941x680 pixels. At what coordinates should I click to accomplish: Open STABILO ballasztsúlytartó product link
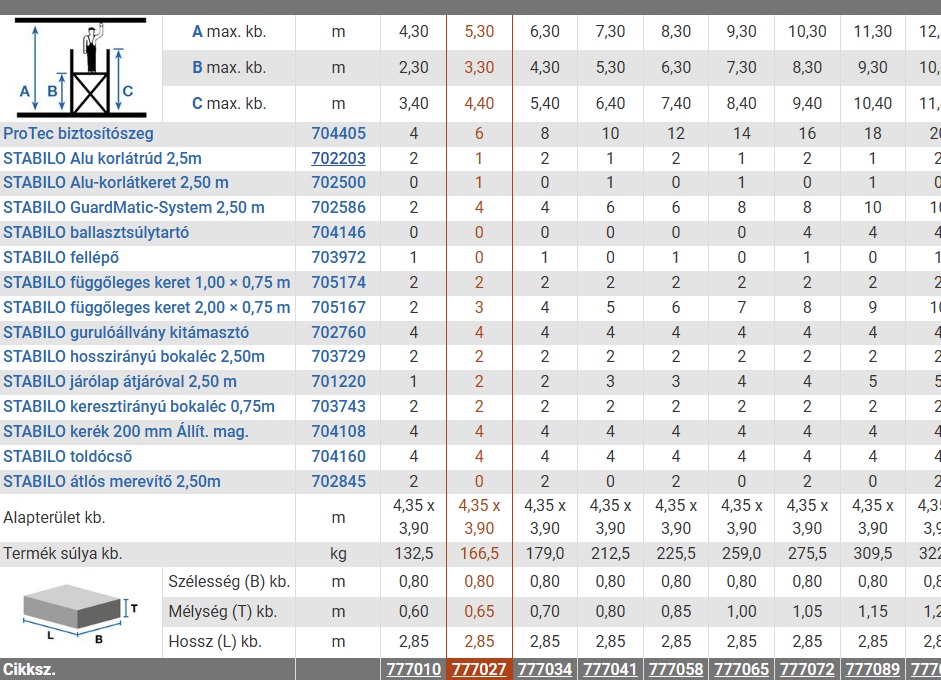tap(96, 232)
